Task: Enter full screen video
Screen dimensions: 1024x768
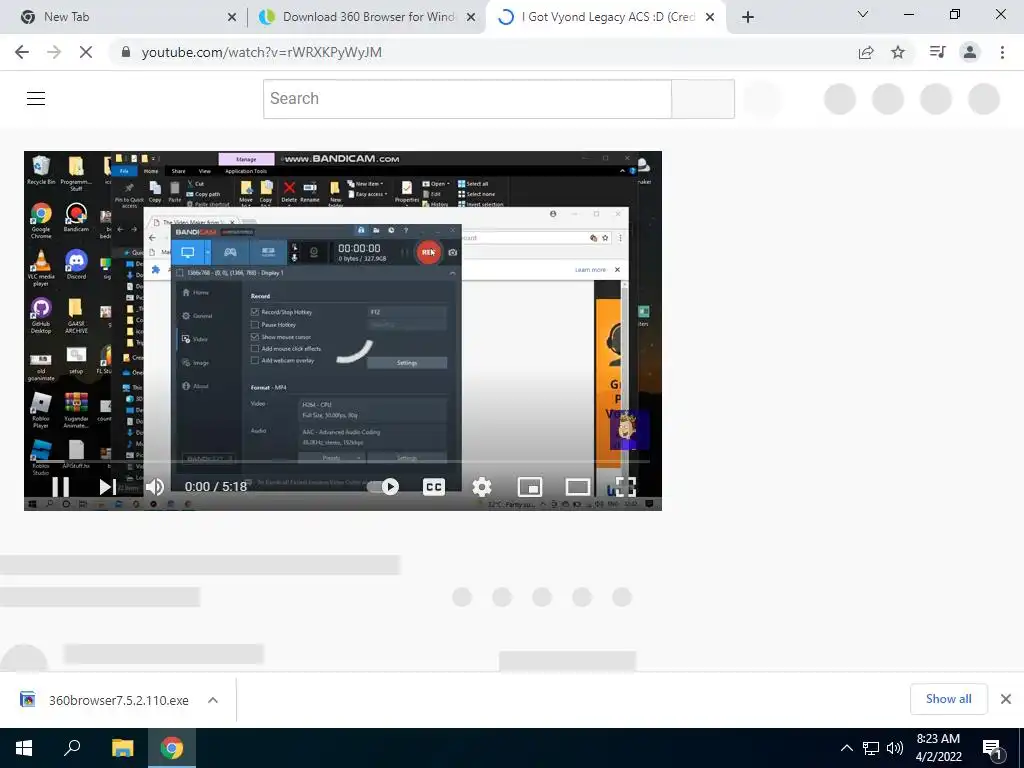Action: click(625, 487)
